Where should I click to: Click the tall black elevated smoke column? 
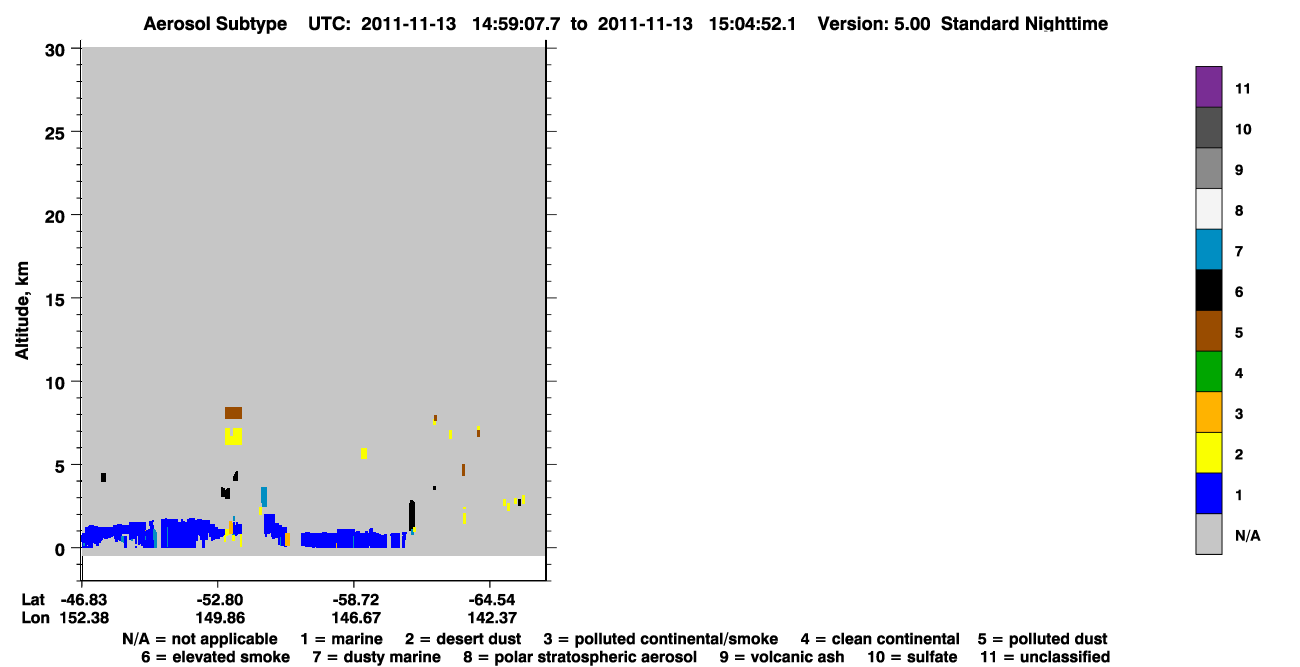point(412,515)
